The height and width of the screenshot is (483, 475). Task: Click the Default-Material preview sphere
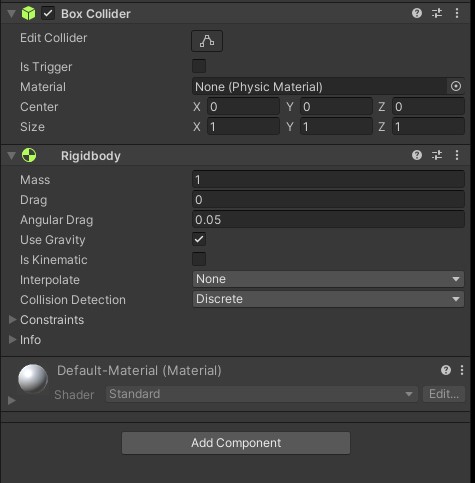coord(33,379)
